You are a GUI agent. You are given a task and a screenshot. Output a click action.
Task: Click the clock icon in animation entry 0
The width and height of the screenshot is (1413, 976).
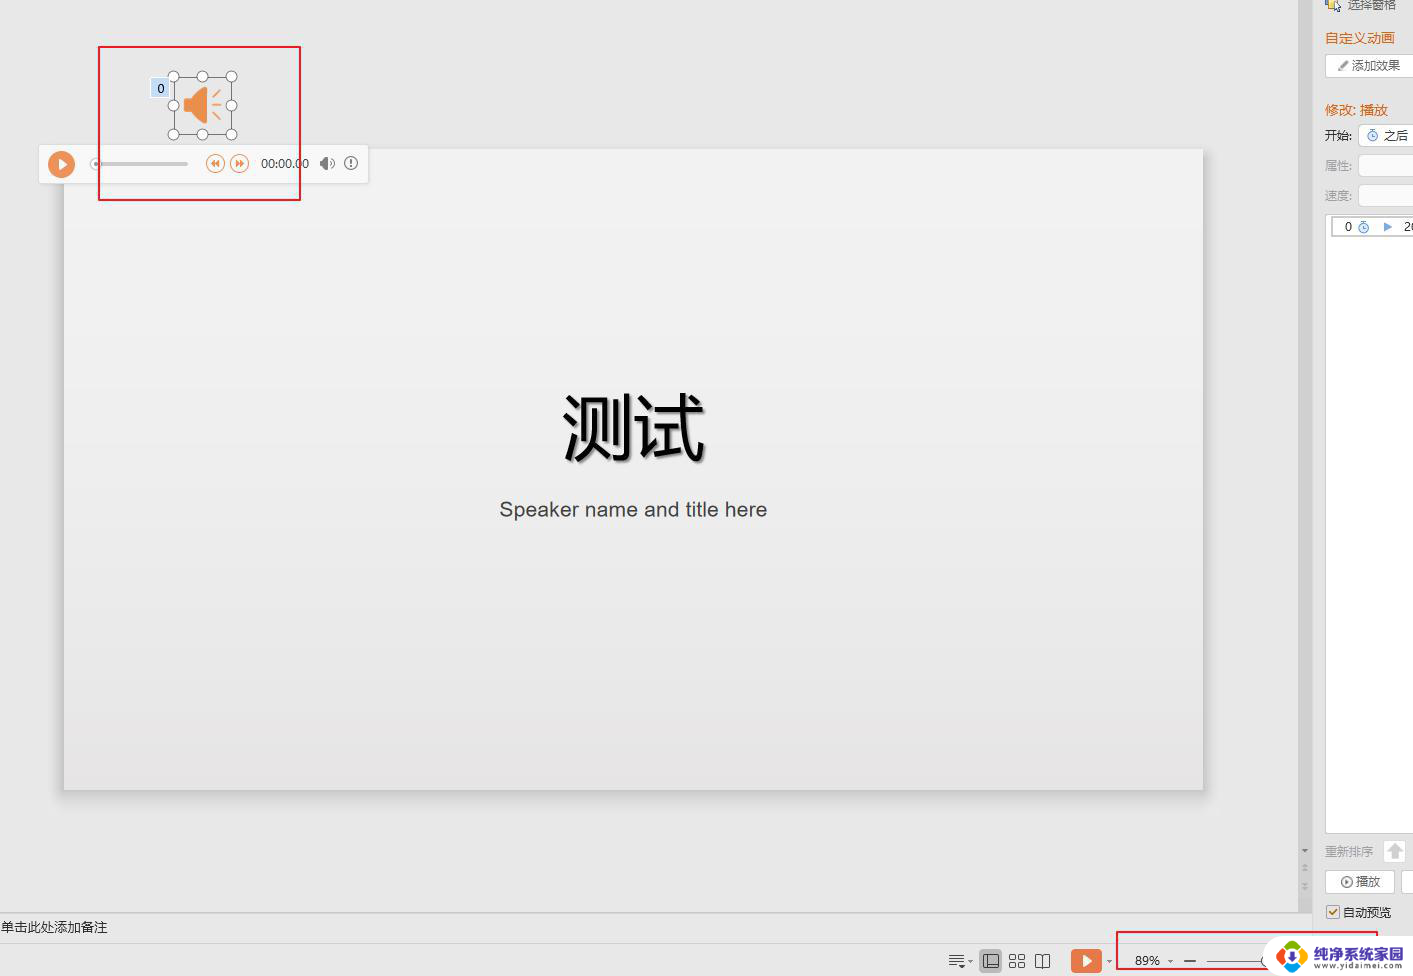tap(1364, 227)
